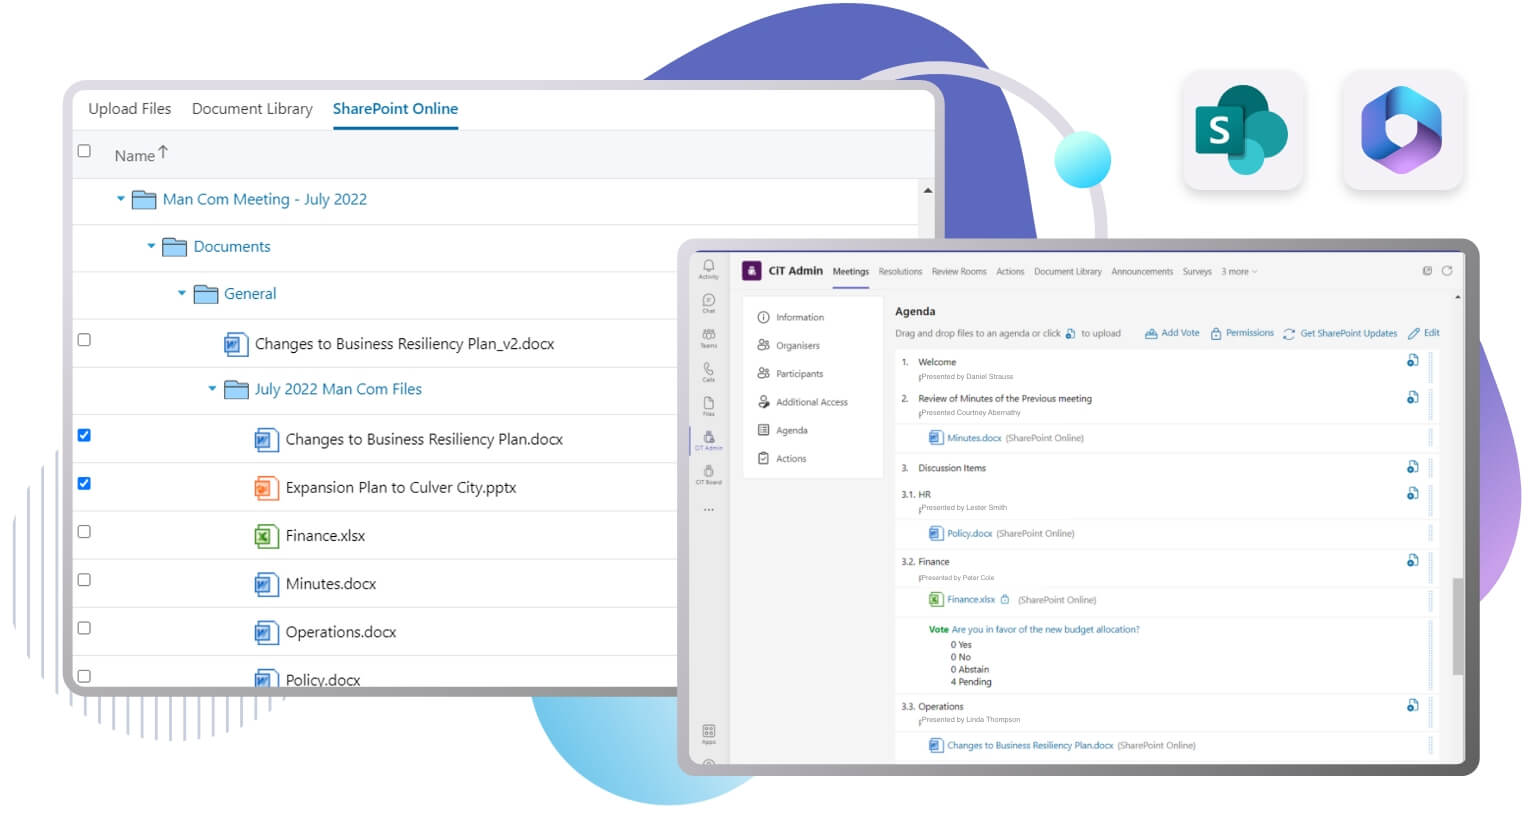Toggle the select-all checkbox beside Name
This screenshot has height=816, width=1530.
pos(84,151)
